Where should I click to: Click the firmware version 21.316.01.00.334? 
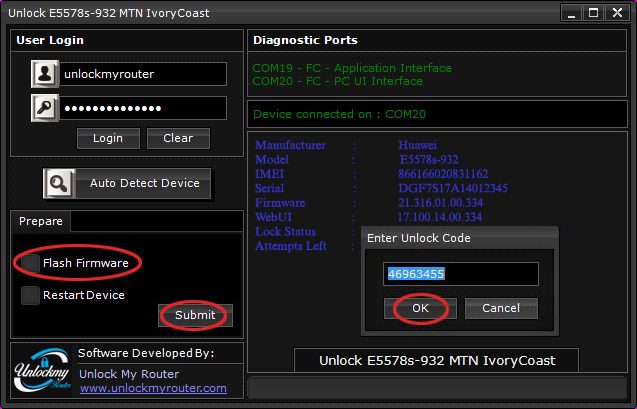(x=440, y=202)
